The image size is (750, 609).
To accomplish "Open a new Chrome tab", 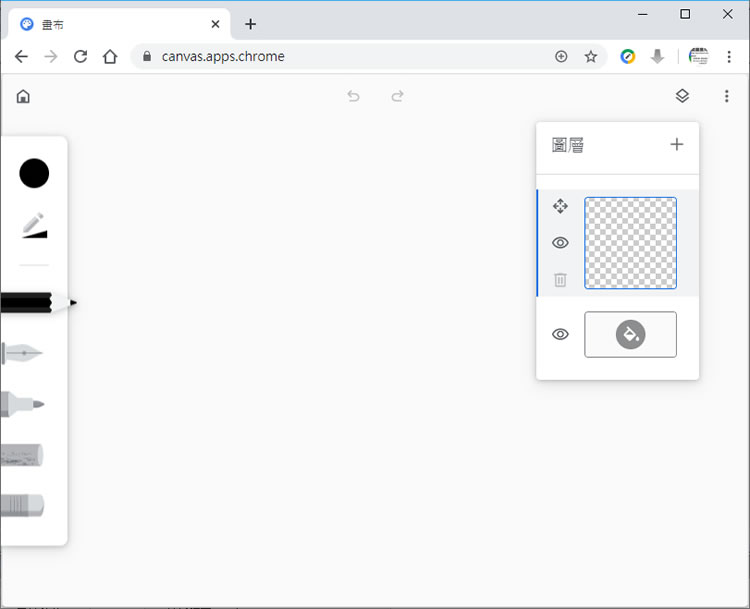I will (x=250, y=24).
